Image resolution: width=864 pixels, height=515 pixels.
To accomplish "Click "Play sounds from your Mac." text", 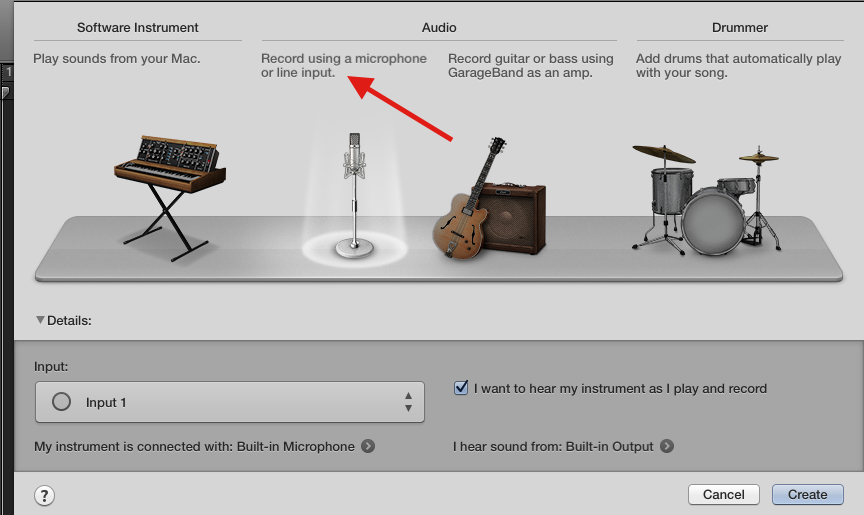I will click(x=117, y=58).
